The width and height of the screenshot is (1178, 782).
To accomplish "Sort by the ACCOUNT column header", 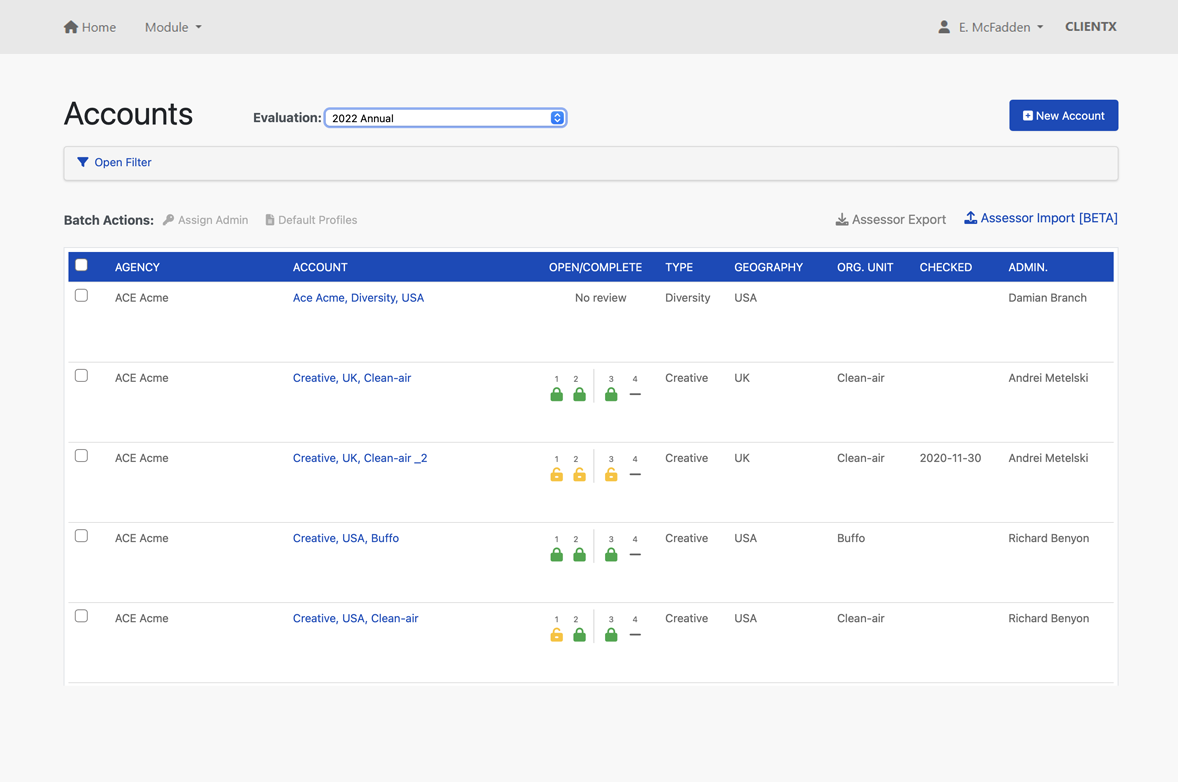I will tap(320, 267).
